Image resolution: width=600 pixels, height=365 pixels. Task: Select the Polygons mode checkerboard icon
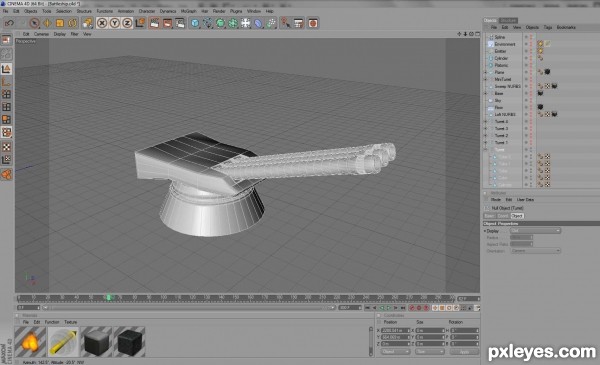(x=7, y=147)
